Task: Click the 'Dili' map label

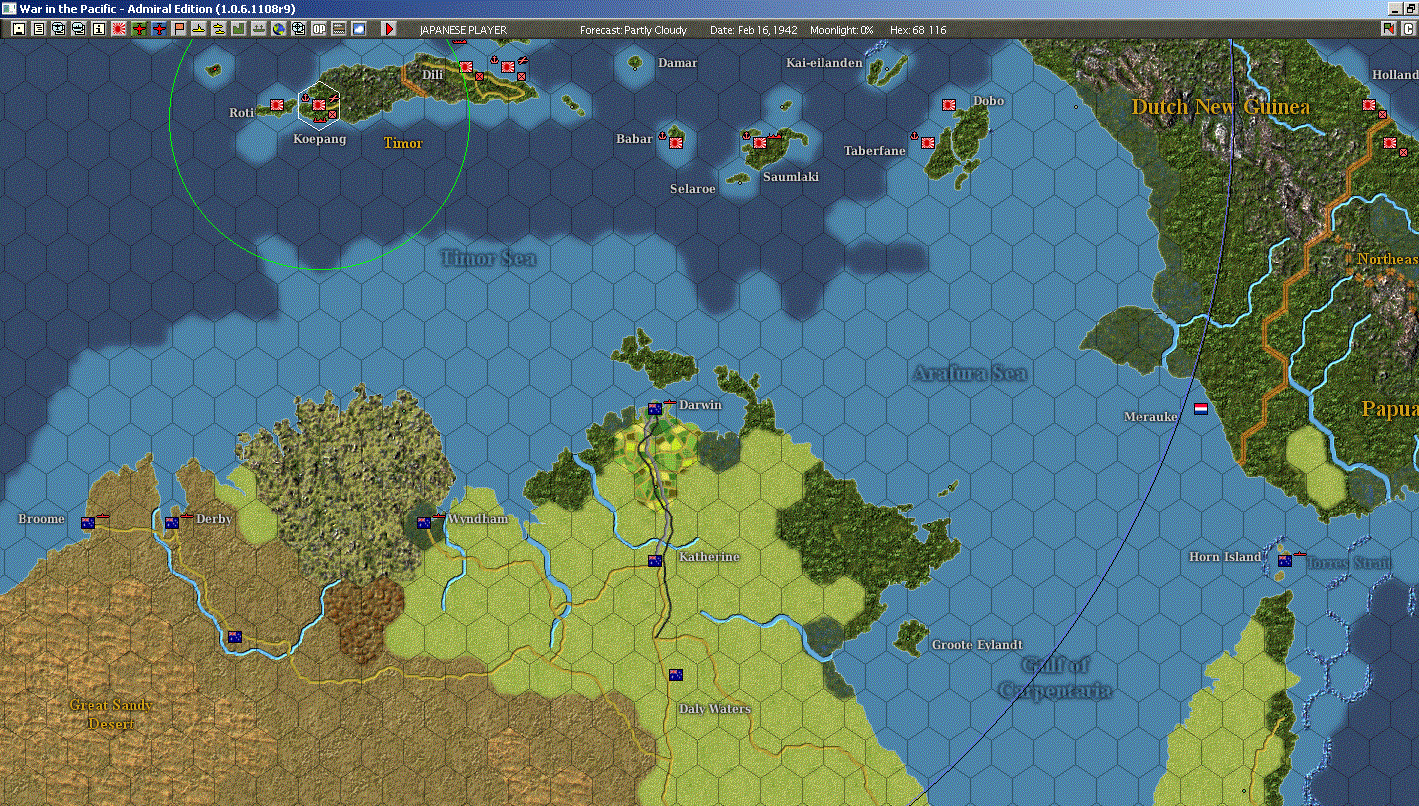Action: click(432, 74)
